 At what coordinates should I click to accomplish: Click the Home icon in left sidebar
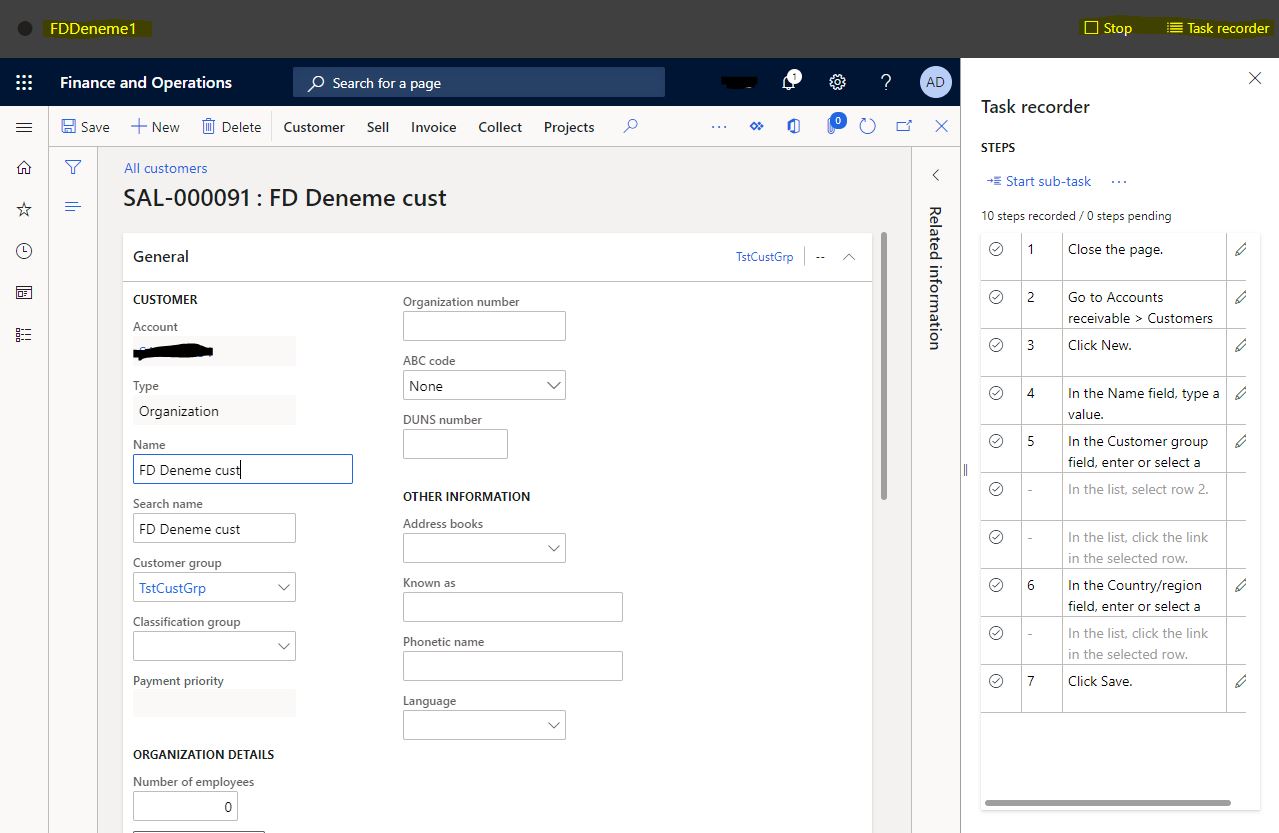click(x=24, y=168)
